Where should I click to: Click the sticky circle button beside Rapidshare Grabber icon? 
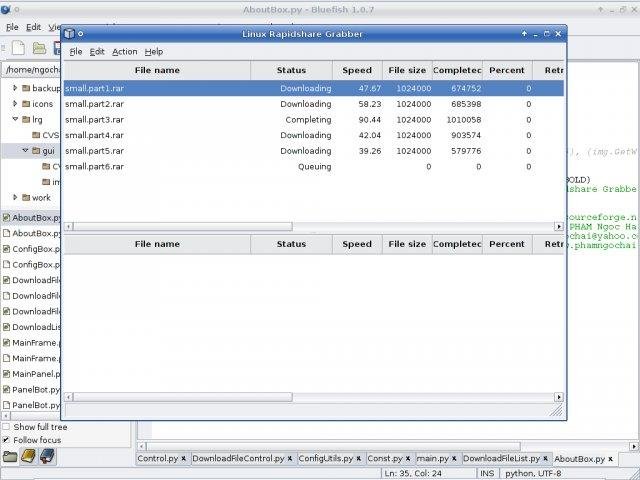[x=80, y=34]
